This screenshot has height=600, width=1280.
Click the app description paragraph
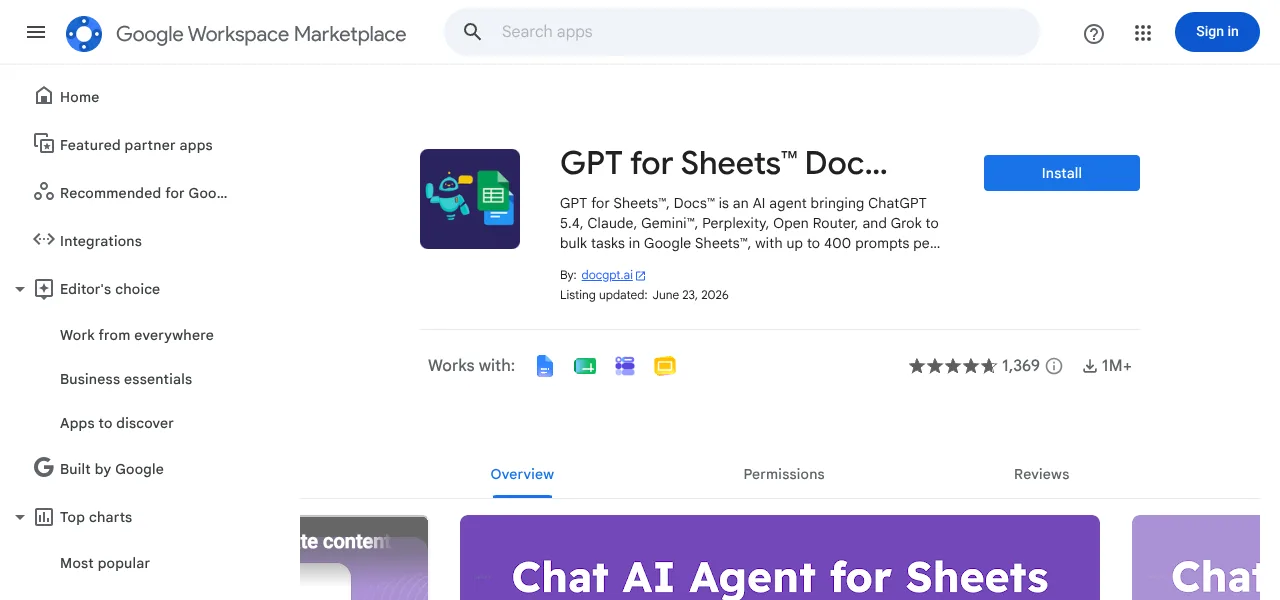click(750, 223)
